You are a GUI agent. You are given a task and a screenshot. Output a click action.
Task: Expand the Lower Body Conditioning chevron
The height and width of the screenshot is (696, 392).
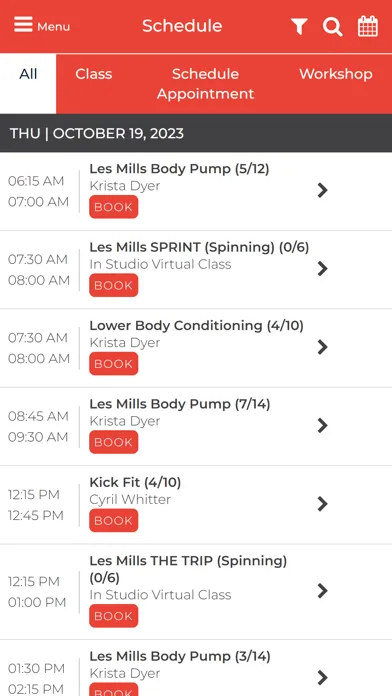pyautogui.click(x=322, y=347)
